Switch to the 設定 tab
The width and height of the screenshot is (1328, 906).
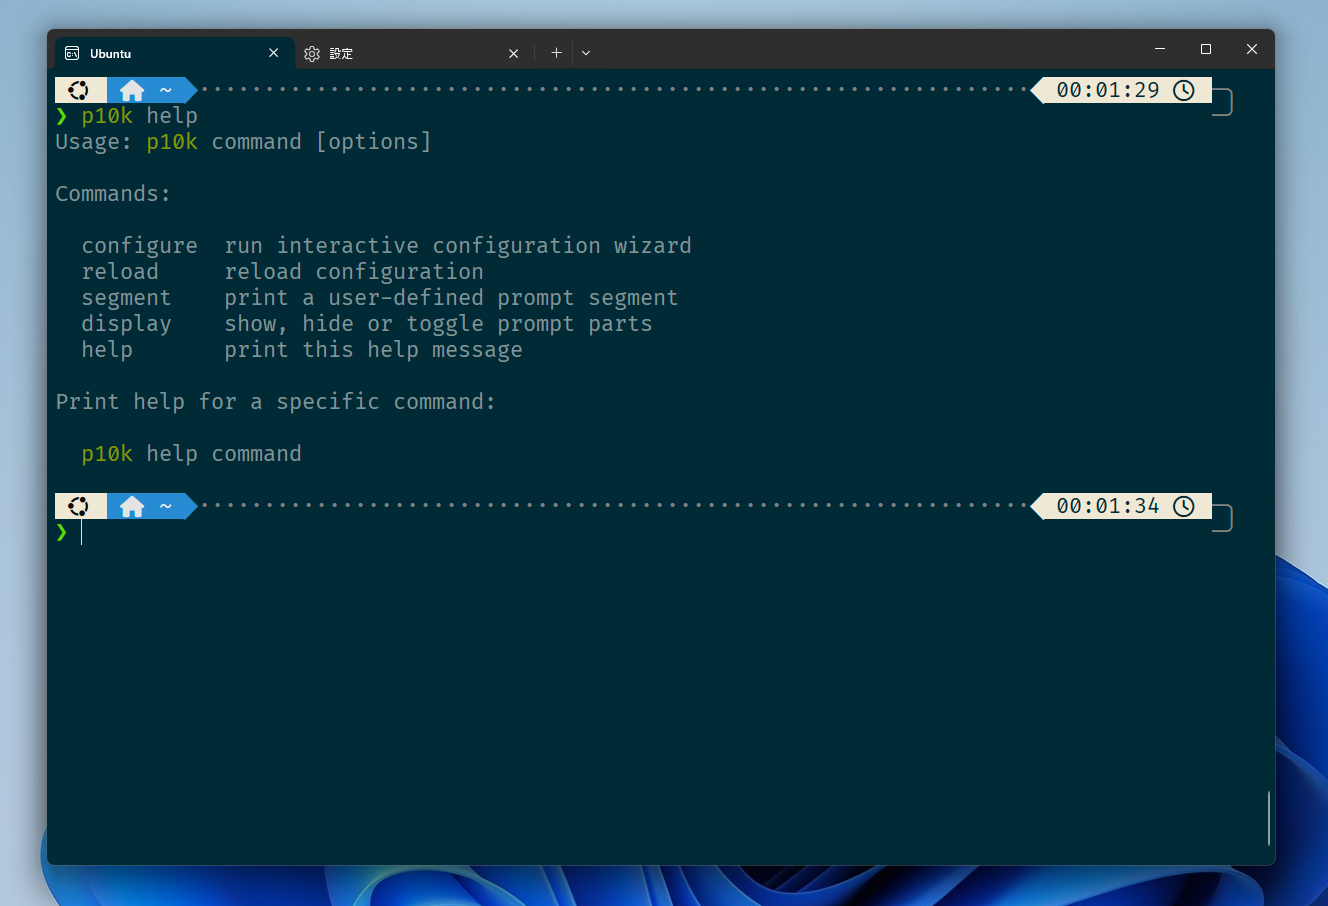click(x=413, y=53)
